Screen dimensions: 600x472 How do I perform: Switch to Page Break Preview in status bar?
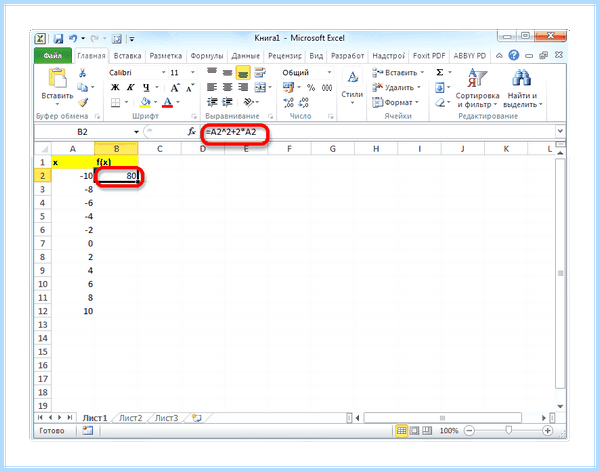427,431
